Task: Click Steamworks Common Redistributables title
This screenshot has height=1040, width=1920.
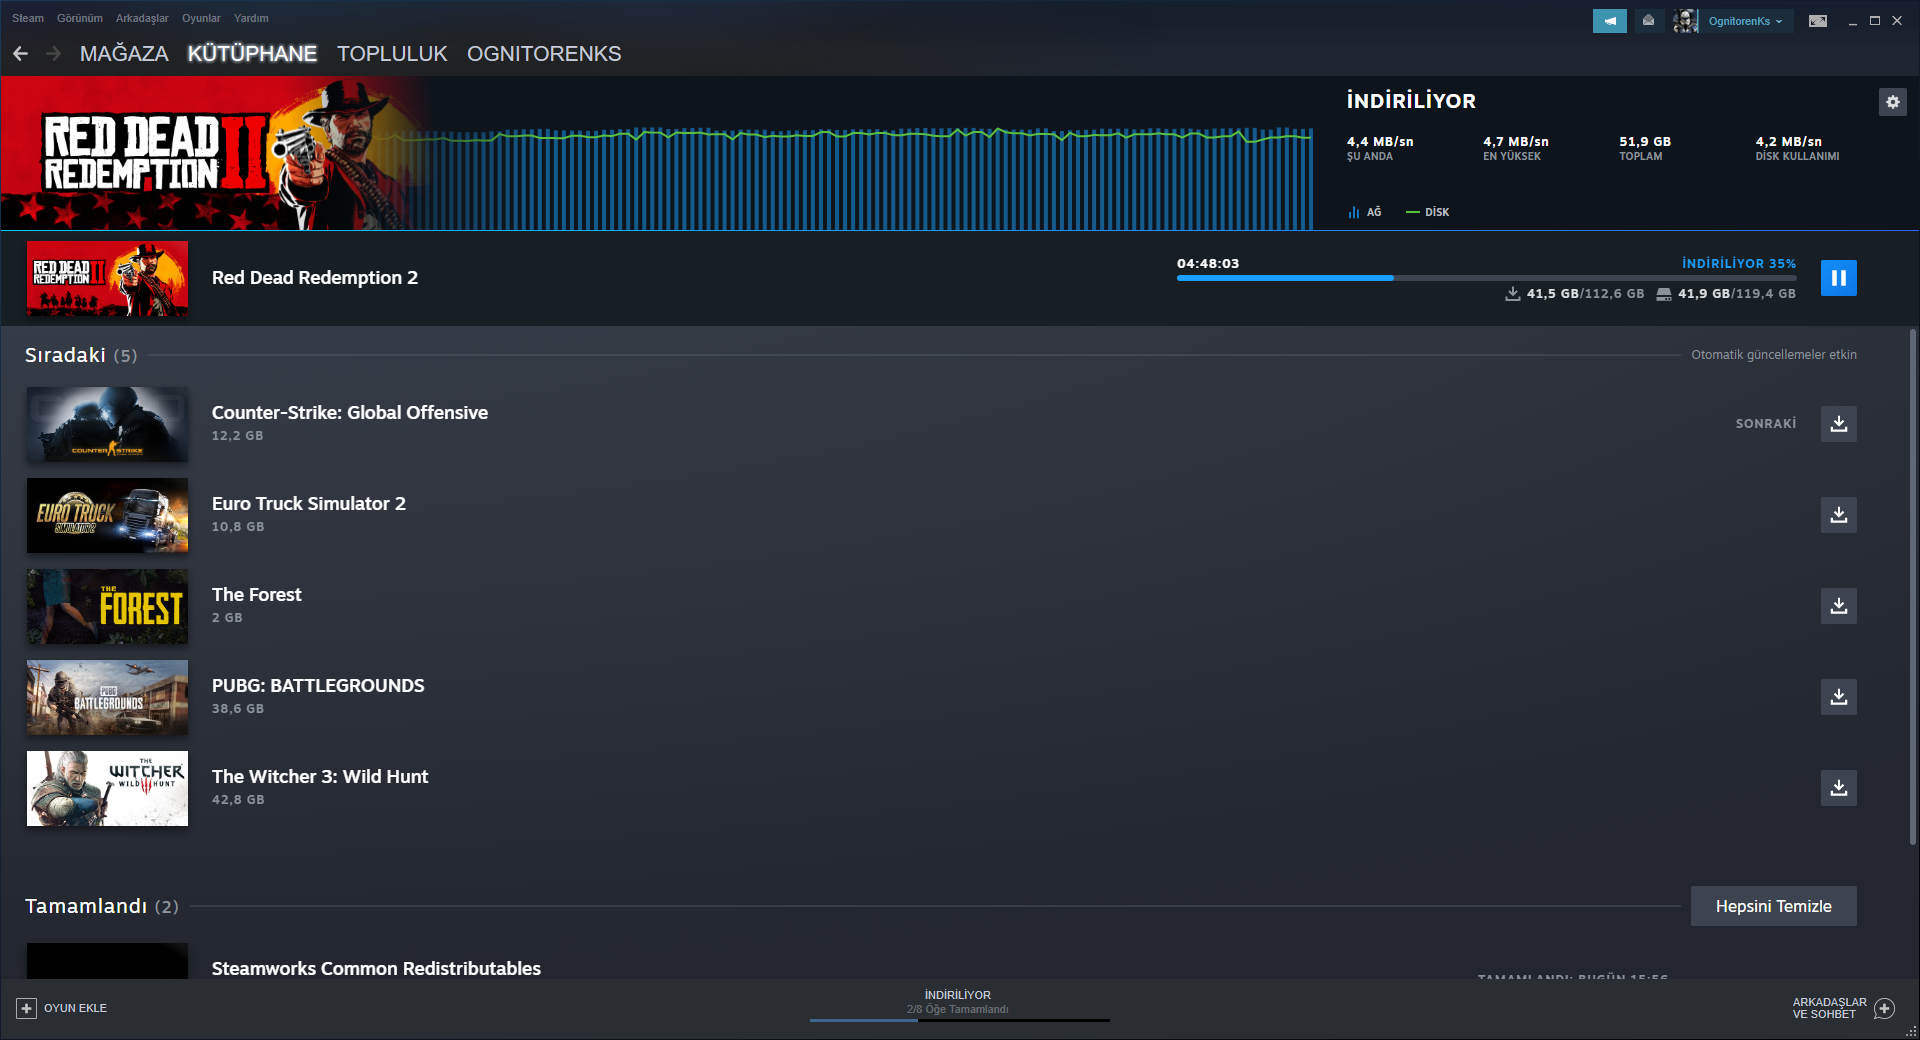Action: 376,968
